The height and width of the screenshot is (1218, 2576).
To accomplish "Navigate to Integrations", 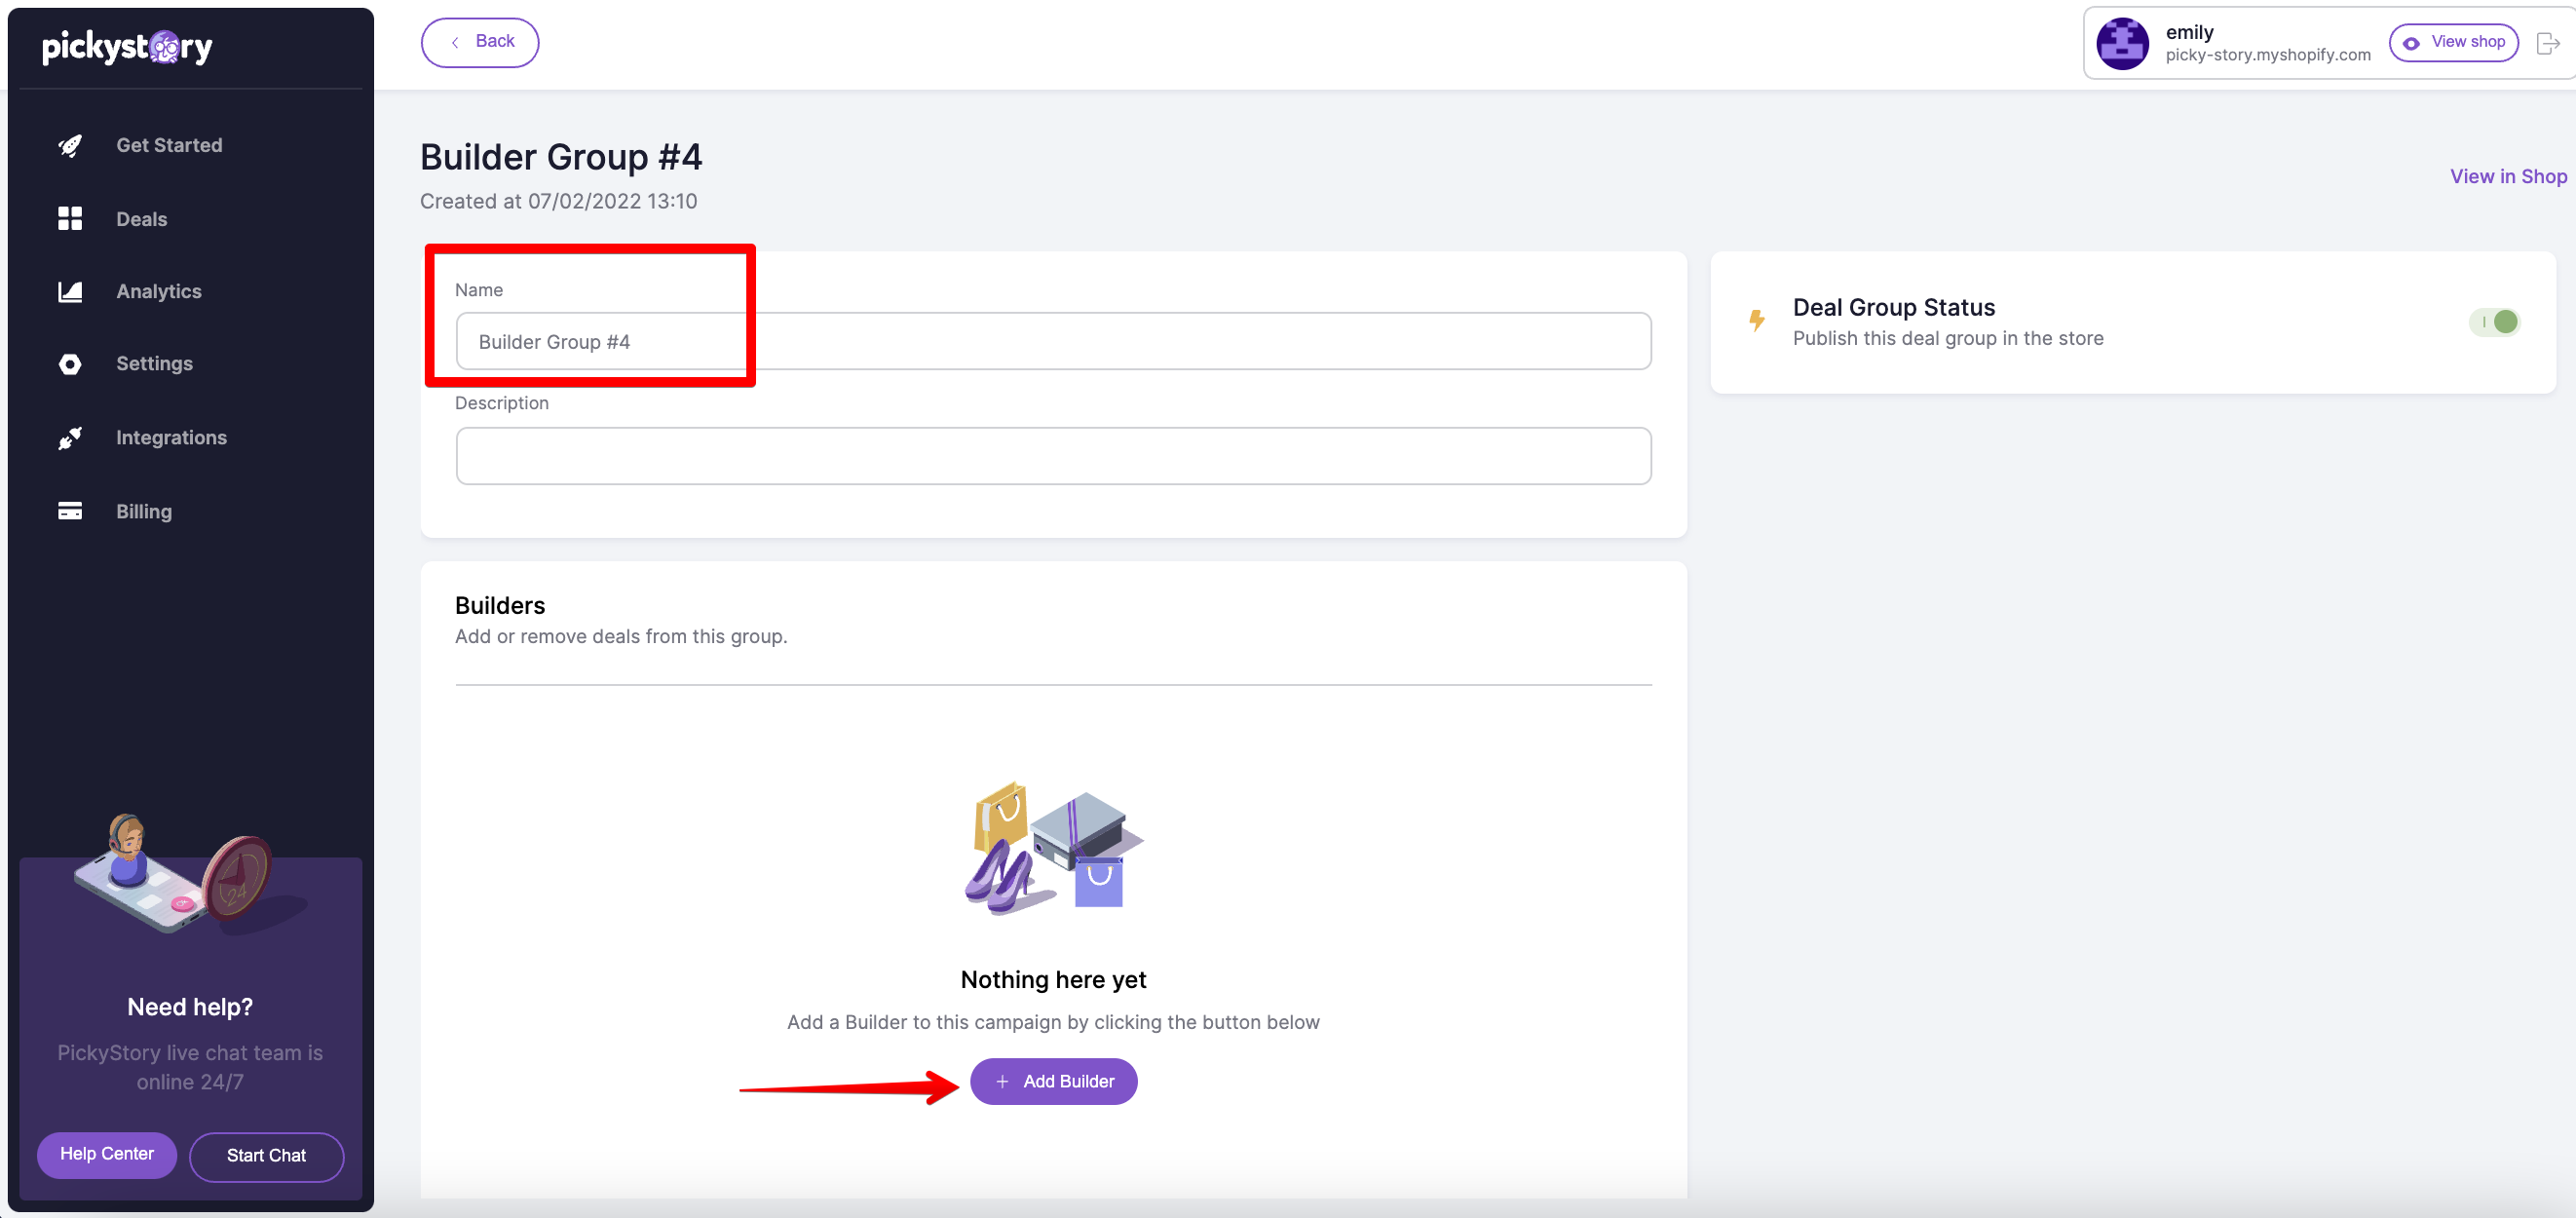I will [x=171, y=438].
